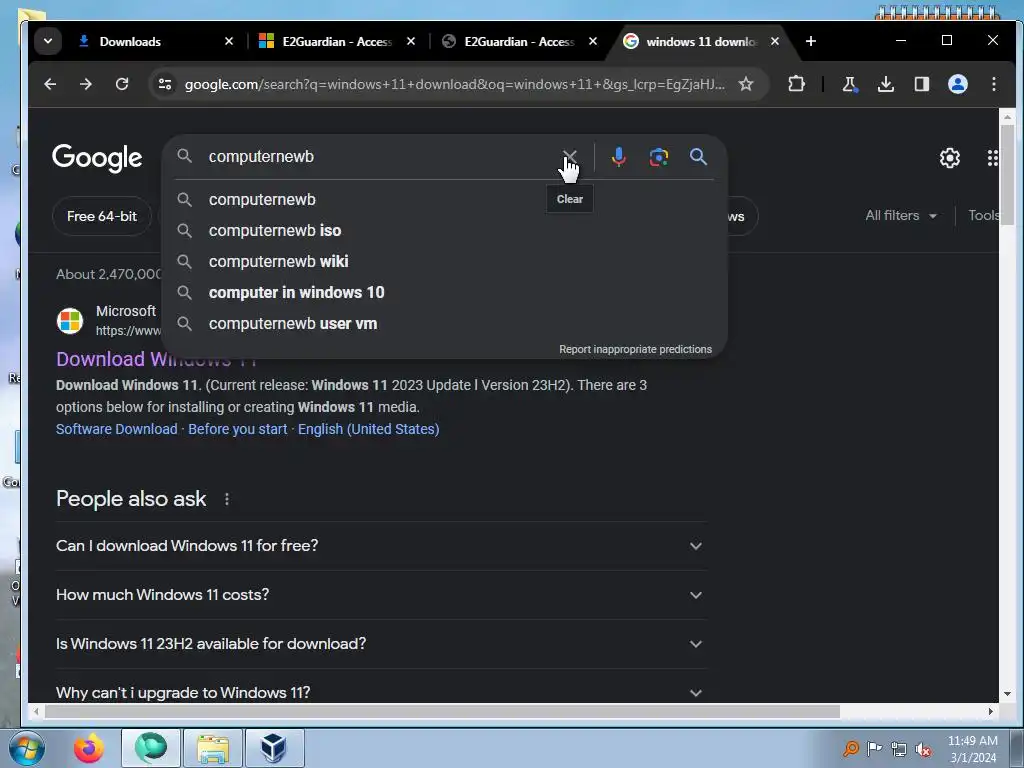Open People also ask options menu

coord(227,499)
